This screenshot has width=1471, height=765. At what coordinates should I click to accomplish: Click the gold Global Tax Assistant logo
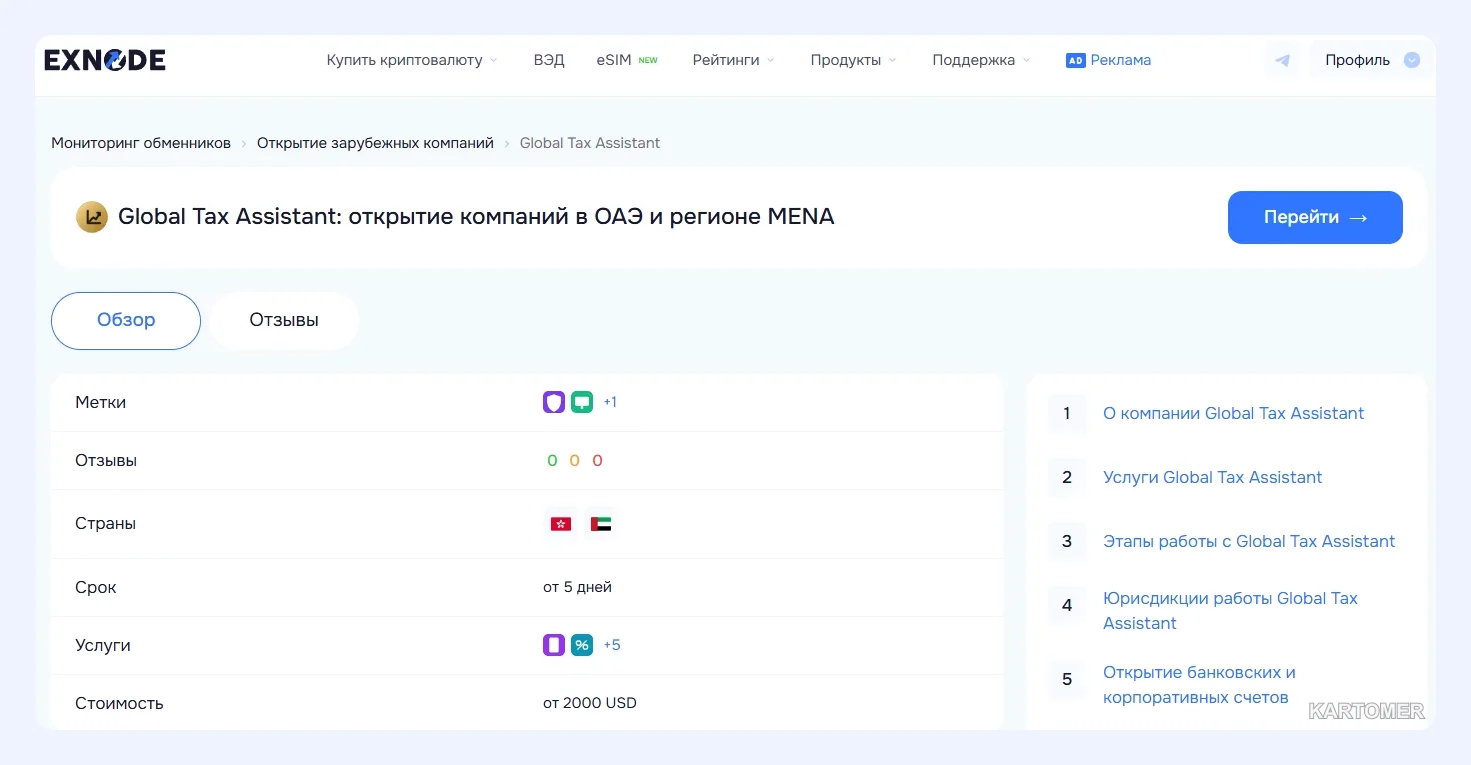92,217
